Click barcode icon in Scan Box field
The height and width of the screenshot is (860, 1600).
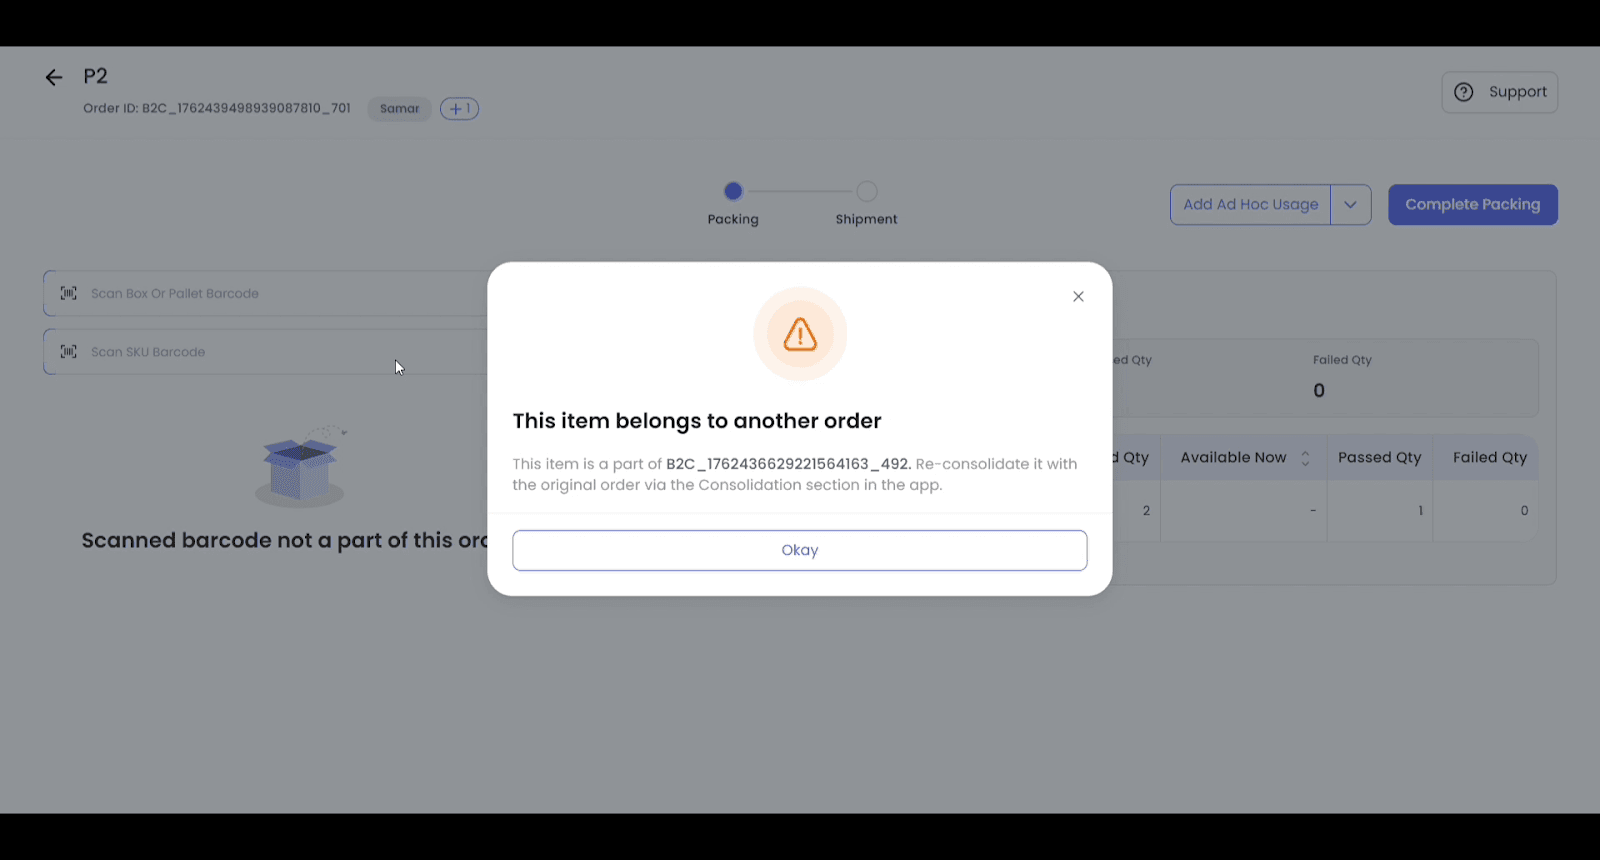69,293
